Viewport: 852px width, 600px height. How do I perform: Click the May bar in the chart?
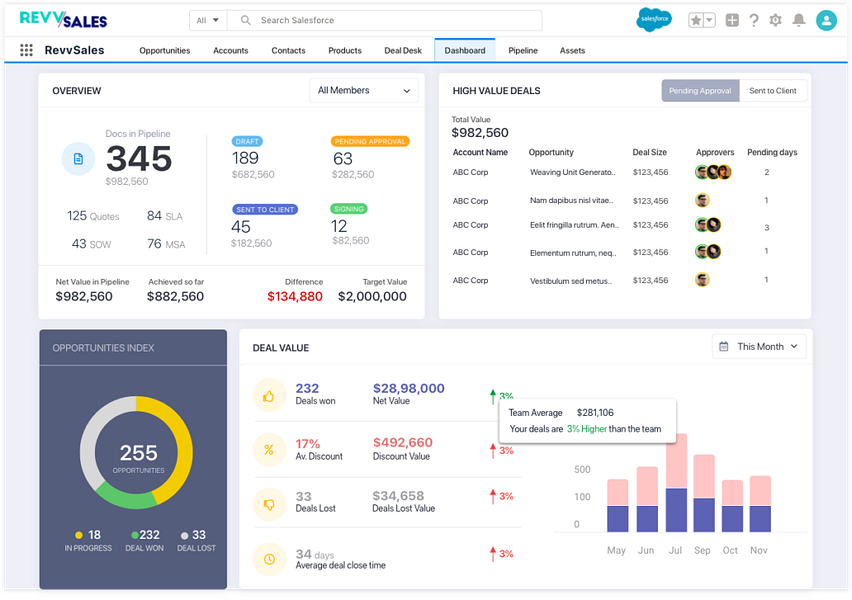pyautogui.click(x=617, y=505)
